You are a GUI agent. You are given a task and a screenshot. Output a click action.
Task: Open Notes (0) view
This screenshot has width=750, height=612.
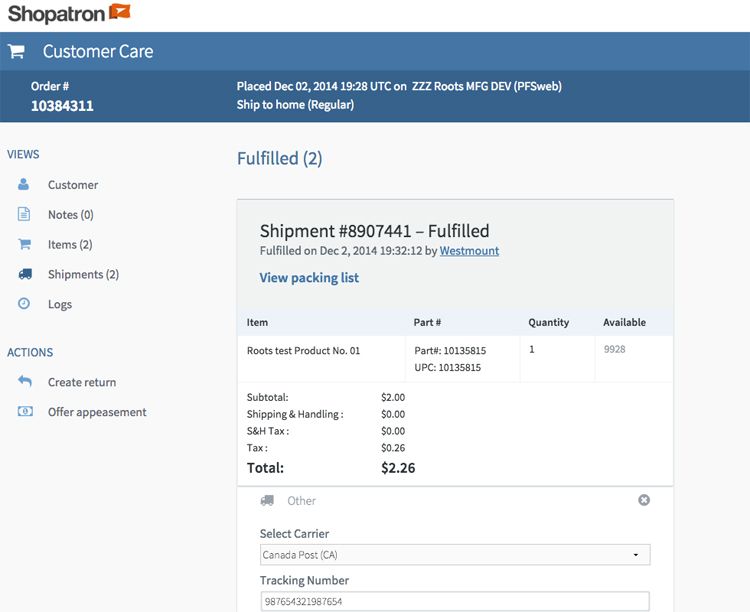(70, 215)
